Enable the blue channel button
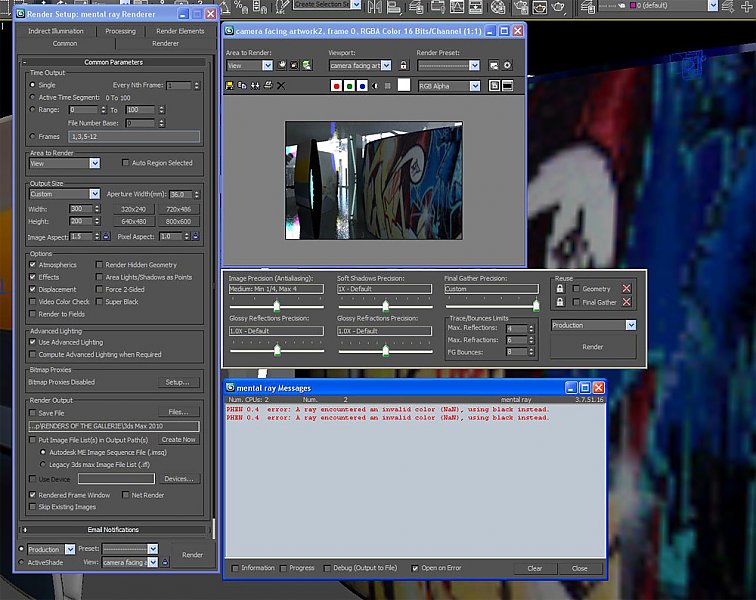The width and height of the screenshot is (756, 600). click(361, 86)
